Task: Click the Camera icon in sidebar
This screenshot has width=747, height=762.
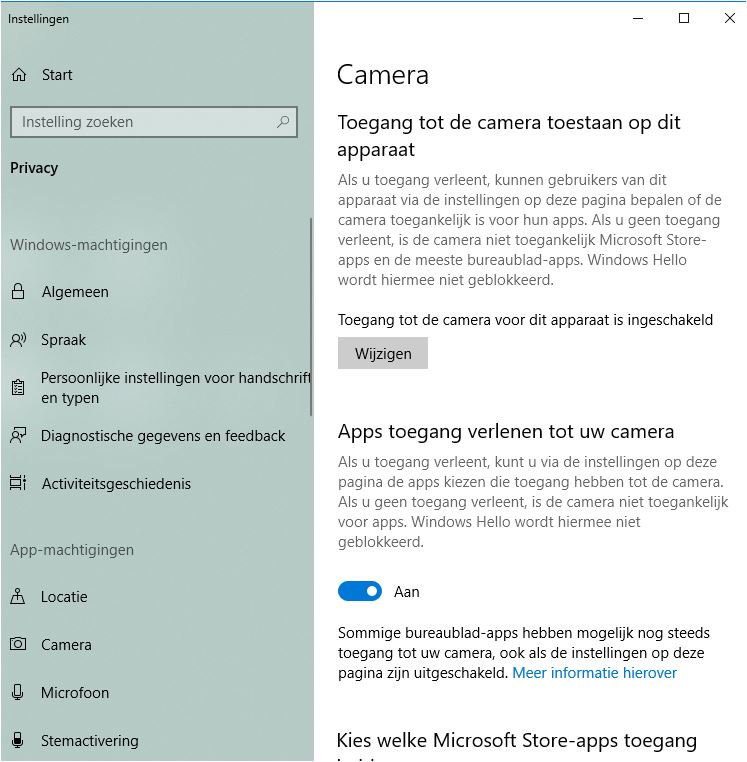Action: pos(18,644)
